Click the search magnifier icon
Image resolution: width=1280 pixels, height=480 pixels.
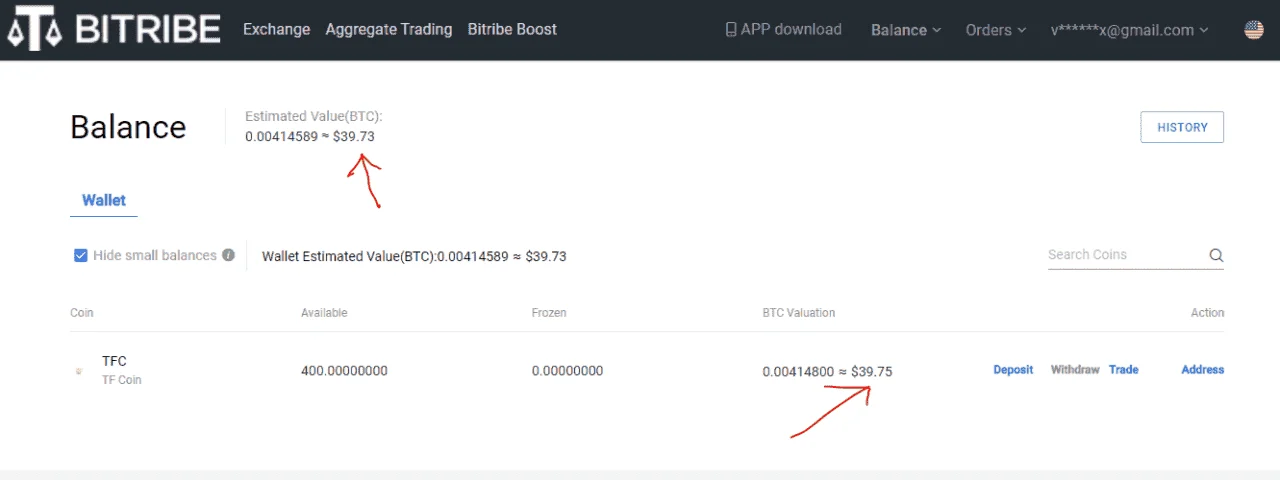coord(1216,255)
